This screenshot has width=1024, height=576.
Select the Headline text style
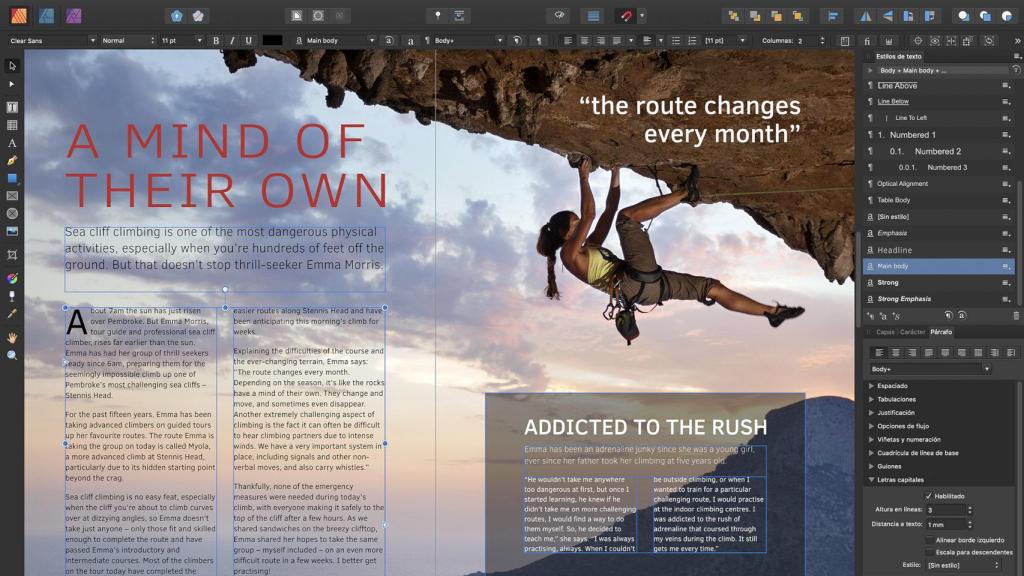895,250
